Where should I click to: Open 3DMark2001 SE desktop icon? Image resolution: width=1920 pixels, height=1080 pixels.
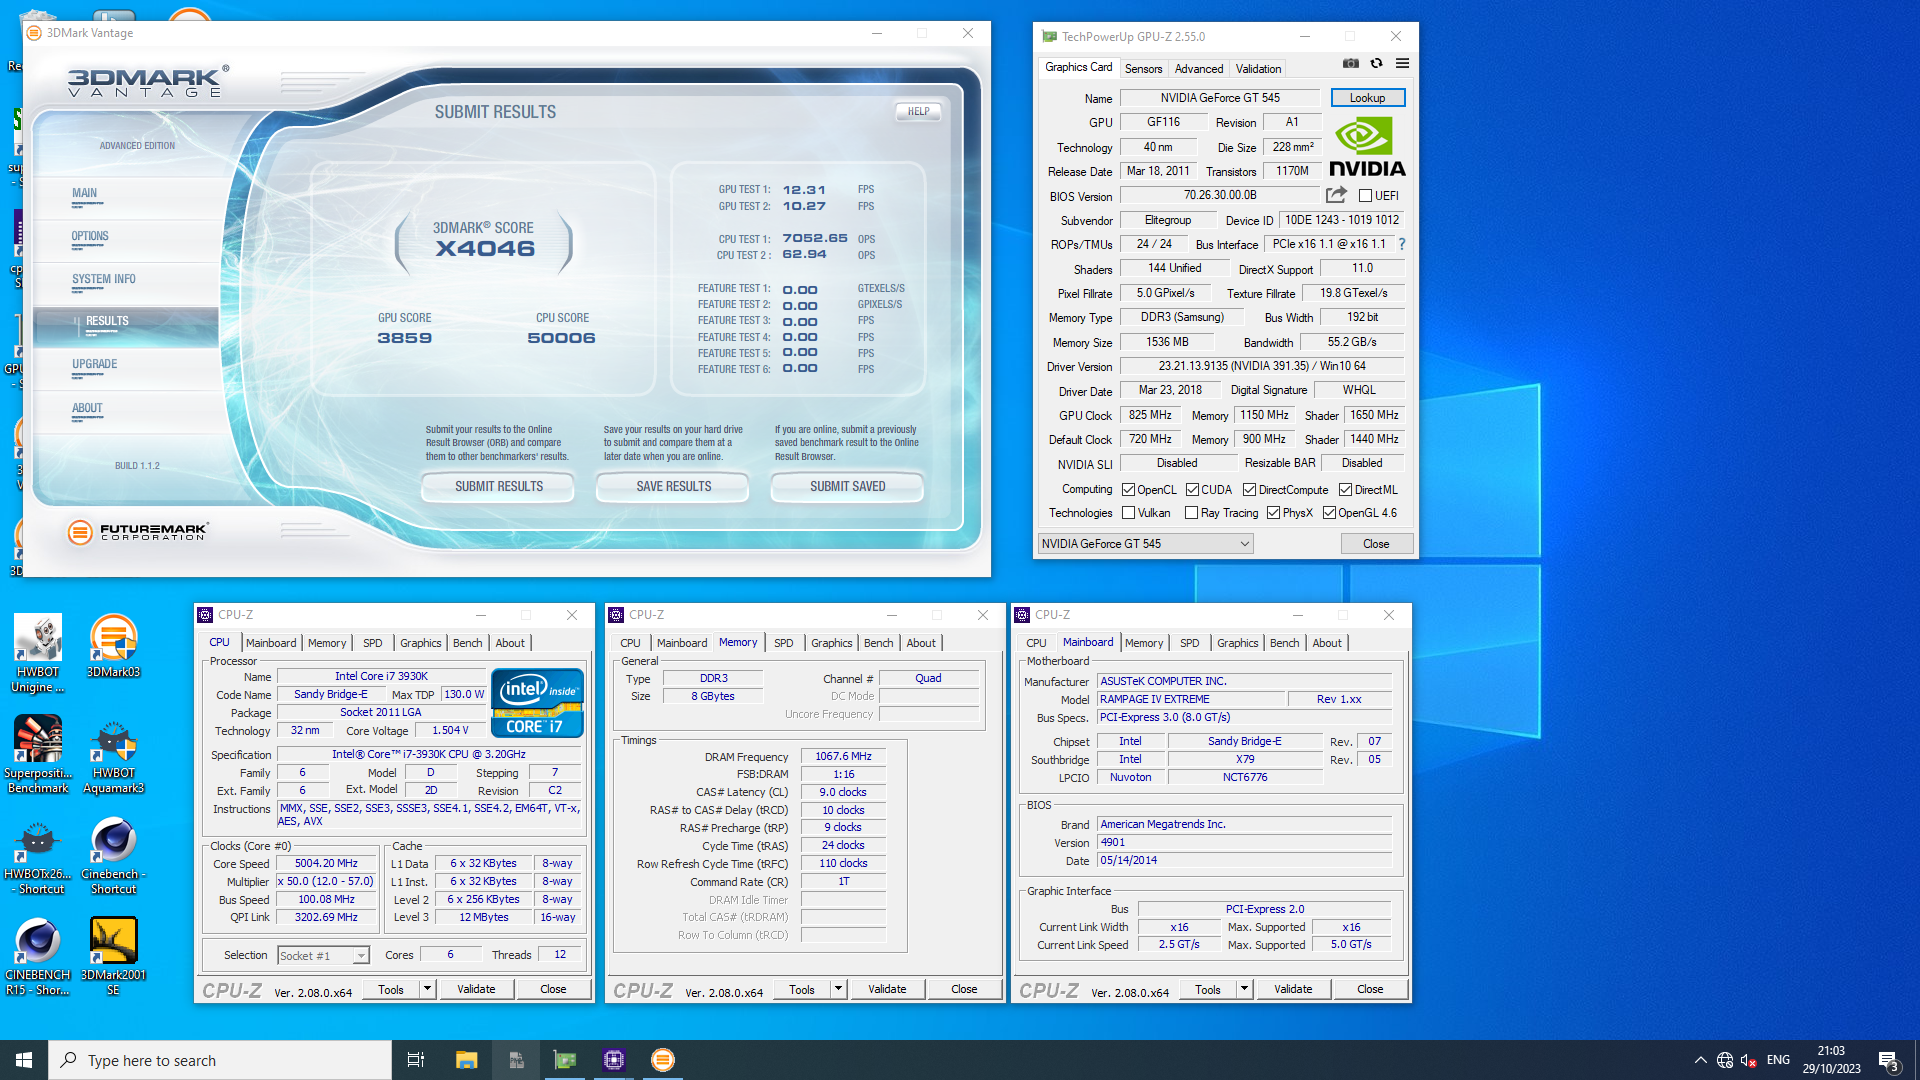pos(113,957)
